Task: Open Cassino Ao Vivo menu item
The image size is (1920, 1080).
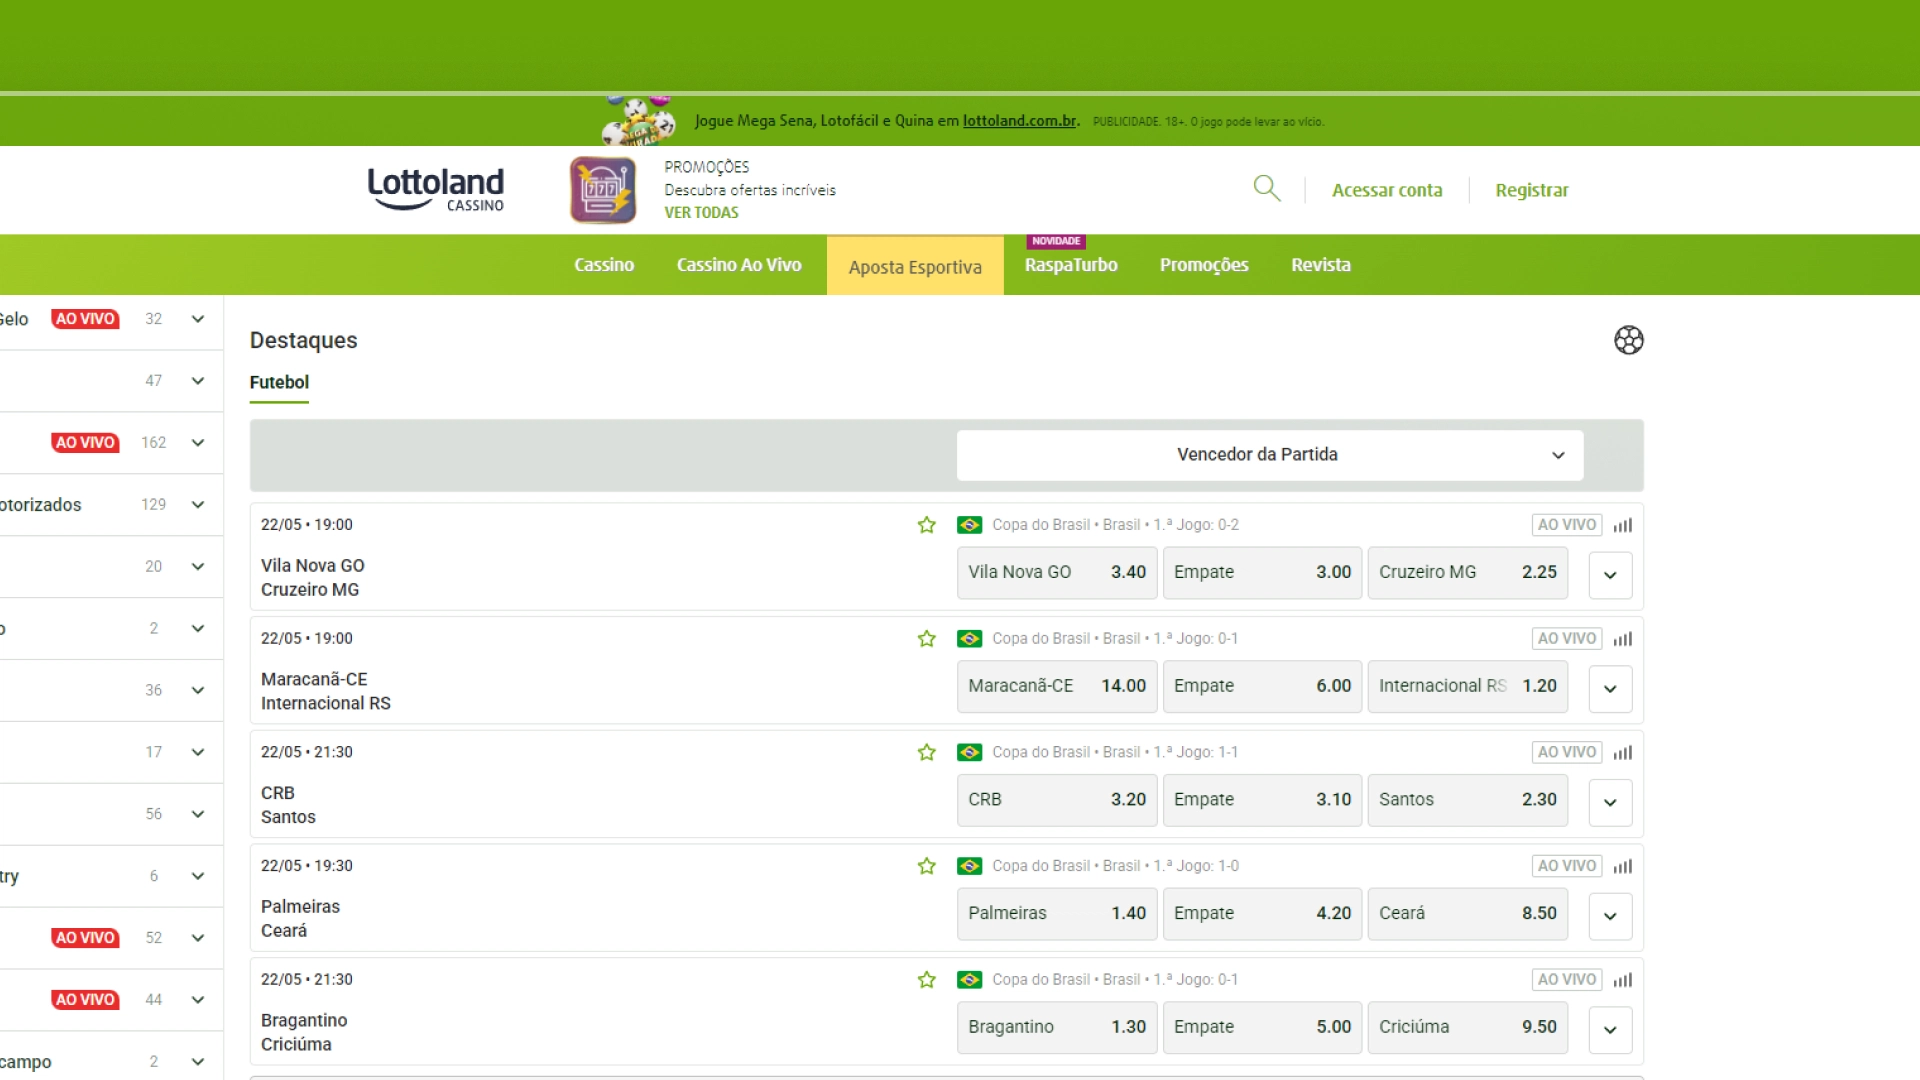Action: (x=739, y=265)
